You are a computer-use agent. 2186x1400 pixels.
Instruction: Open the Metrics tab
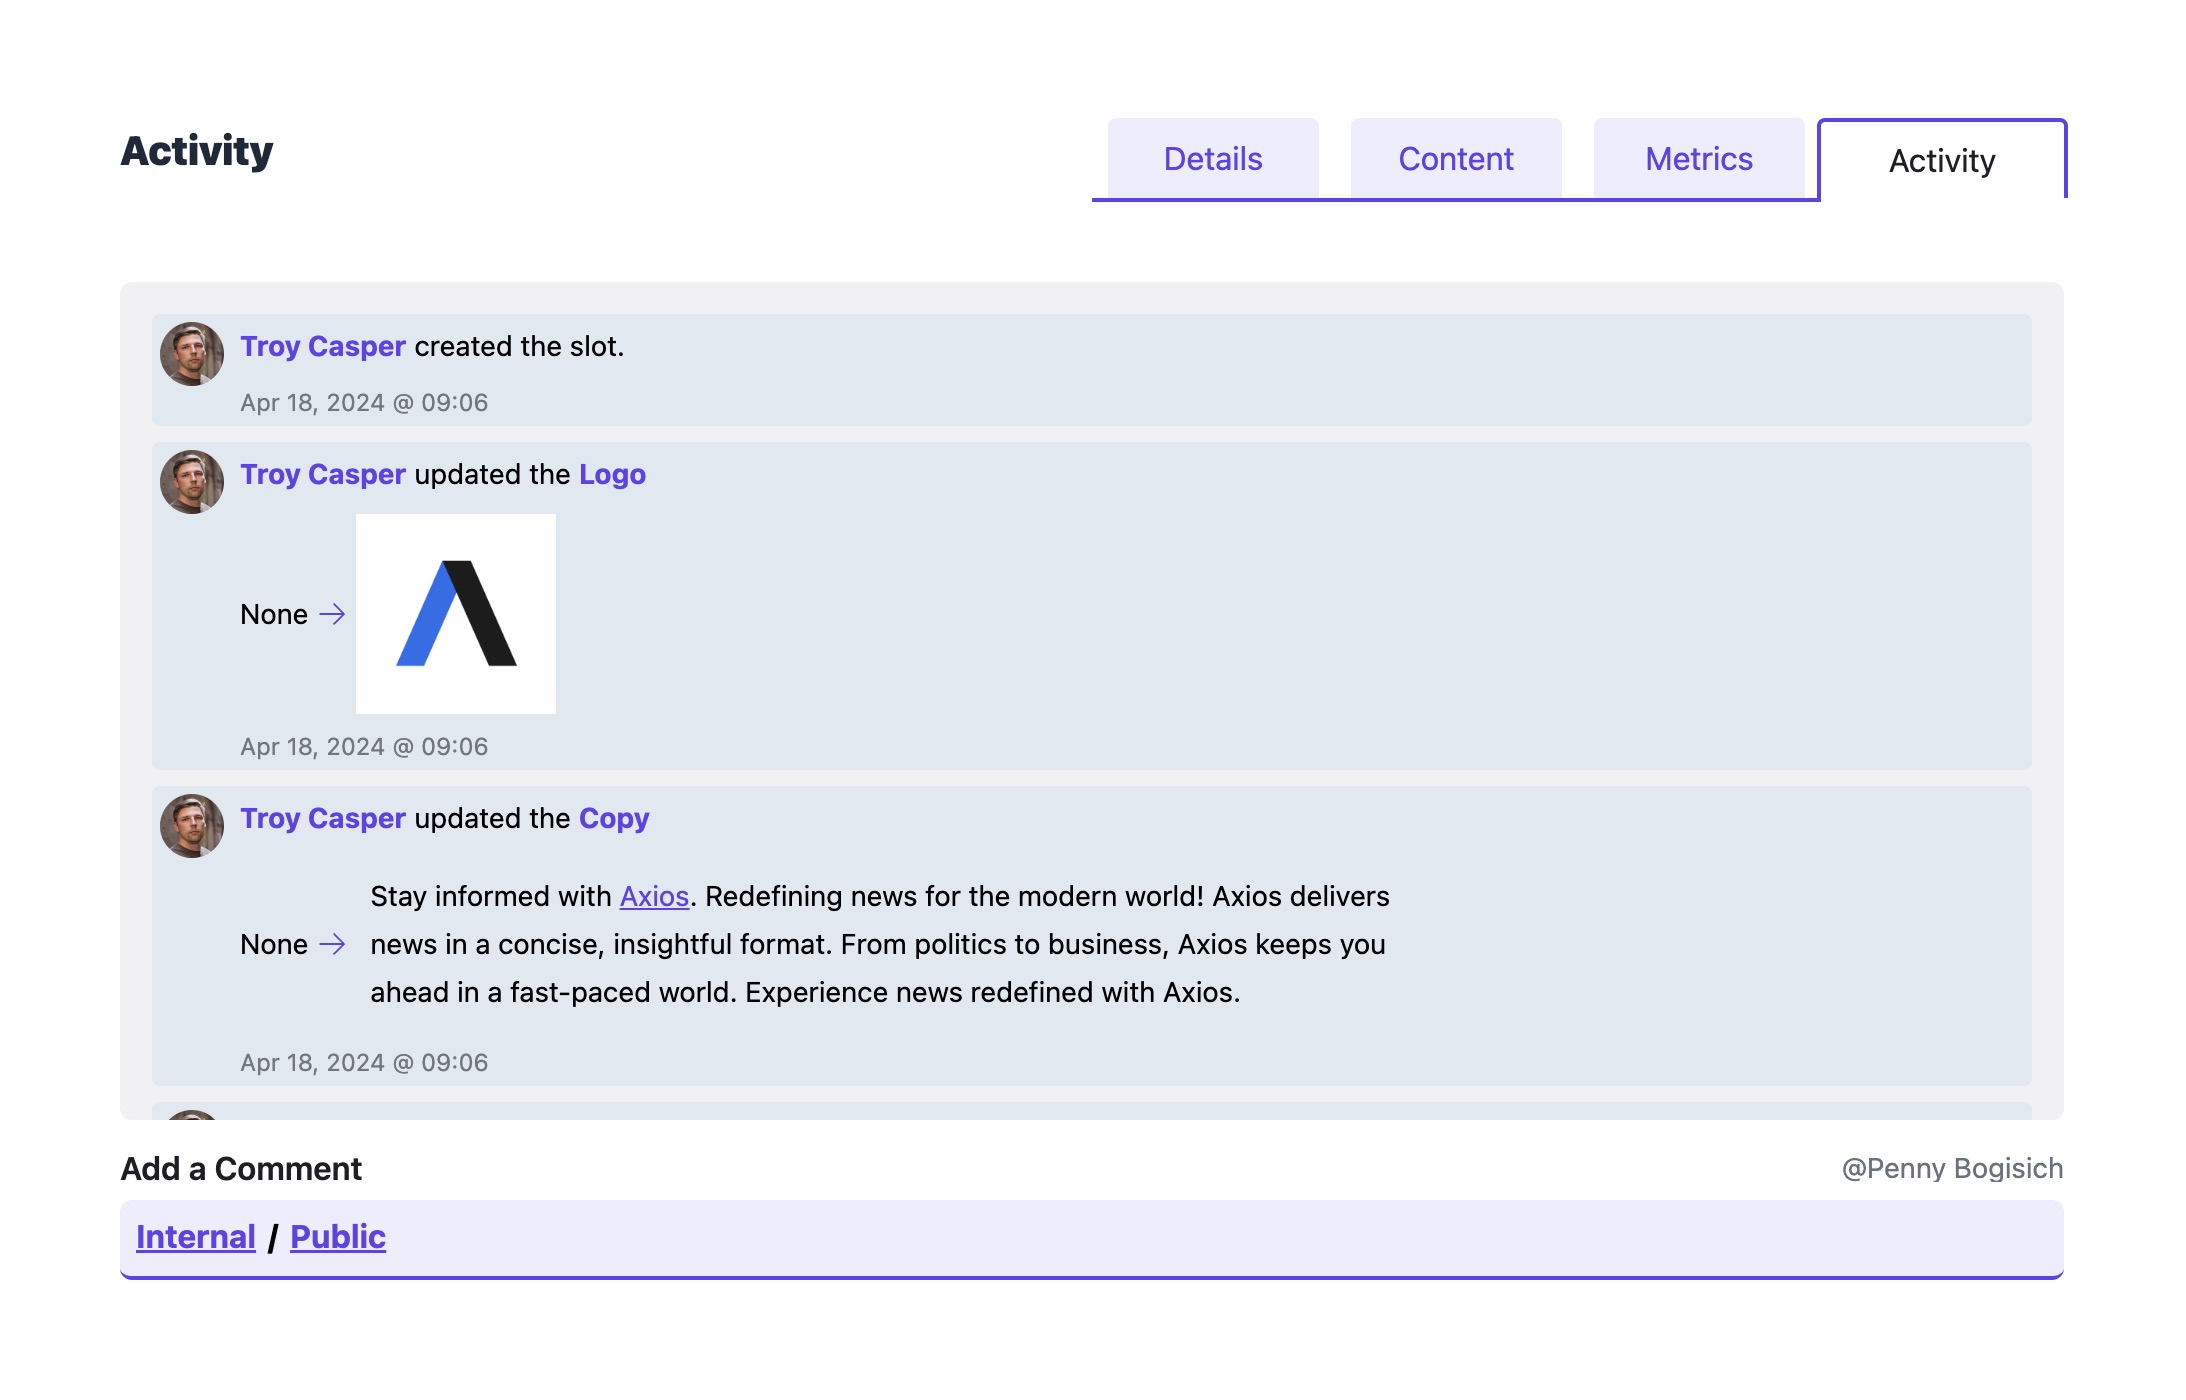[x=1698, y=159]
